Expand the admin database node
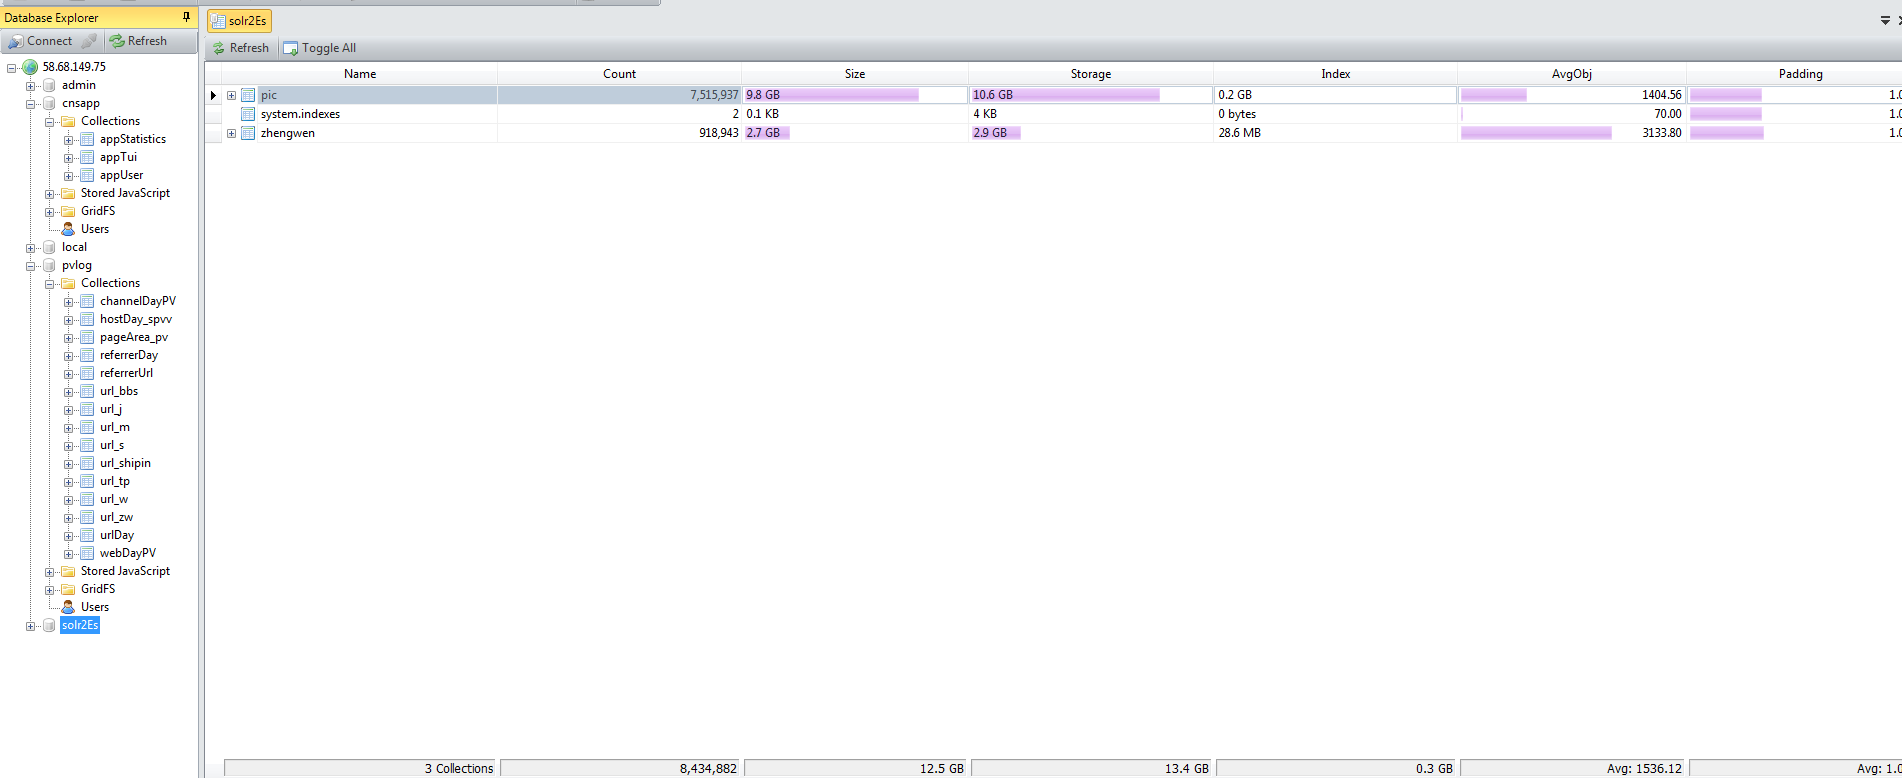The width and height of the screenshot is (1902, 778). point(30,86)
